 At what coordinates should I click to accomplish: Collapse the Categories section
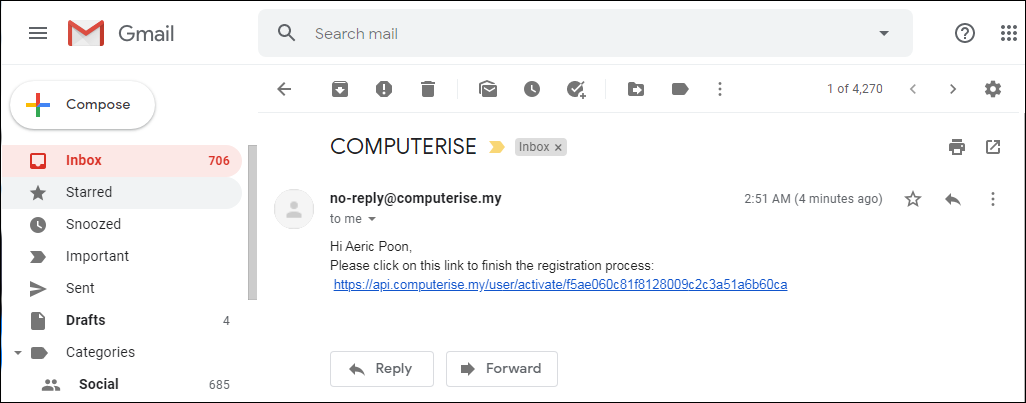[16, 352]
